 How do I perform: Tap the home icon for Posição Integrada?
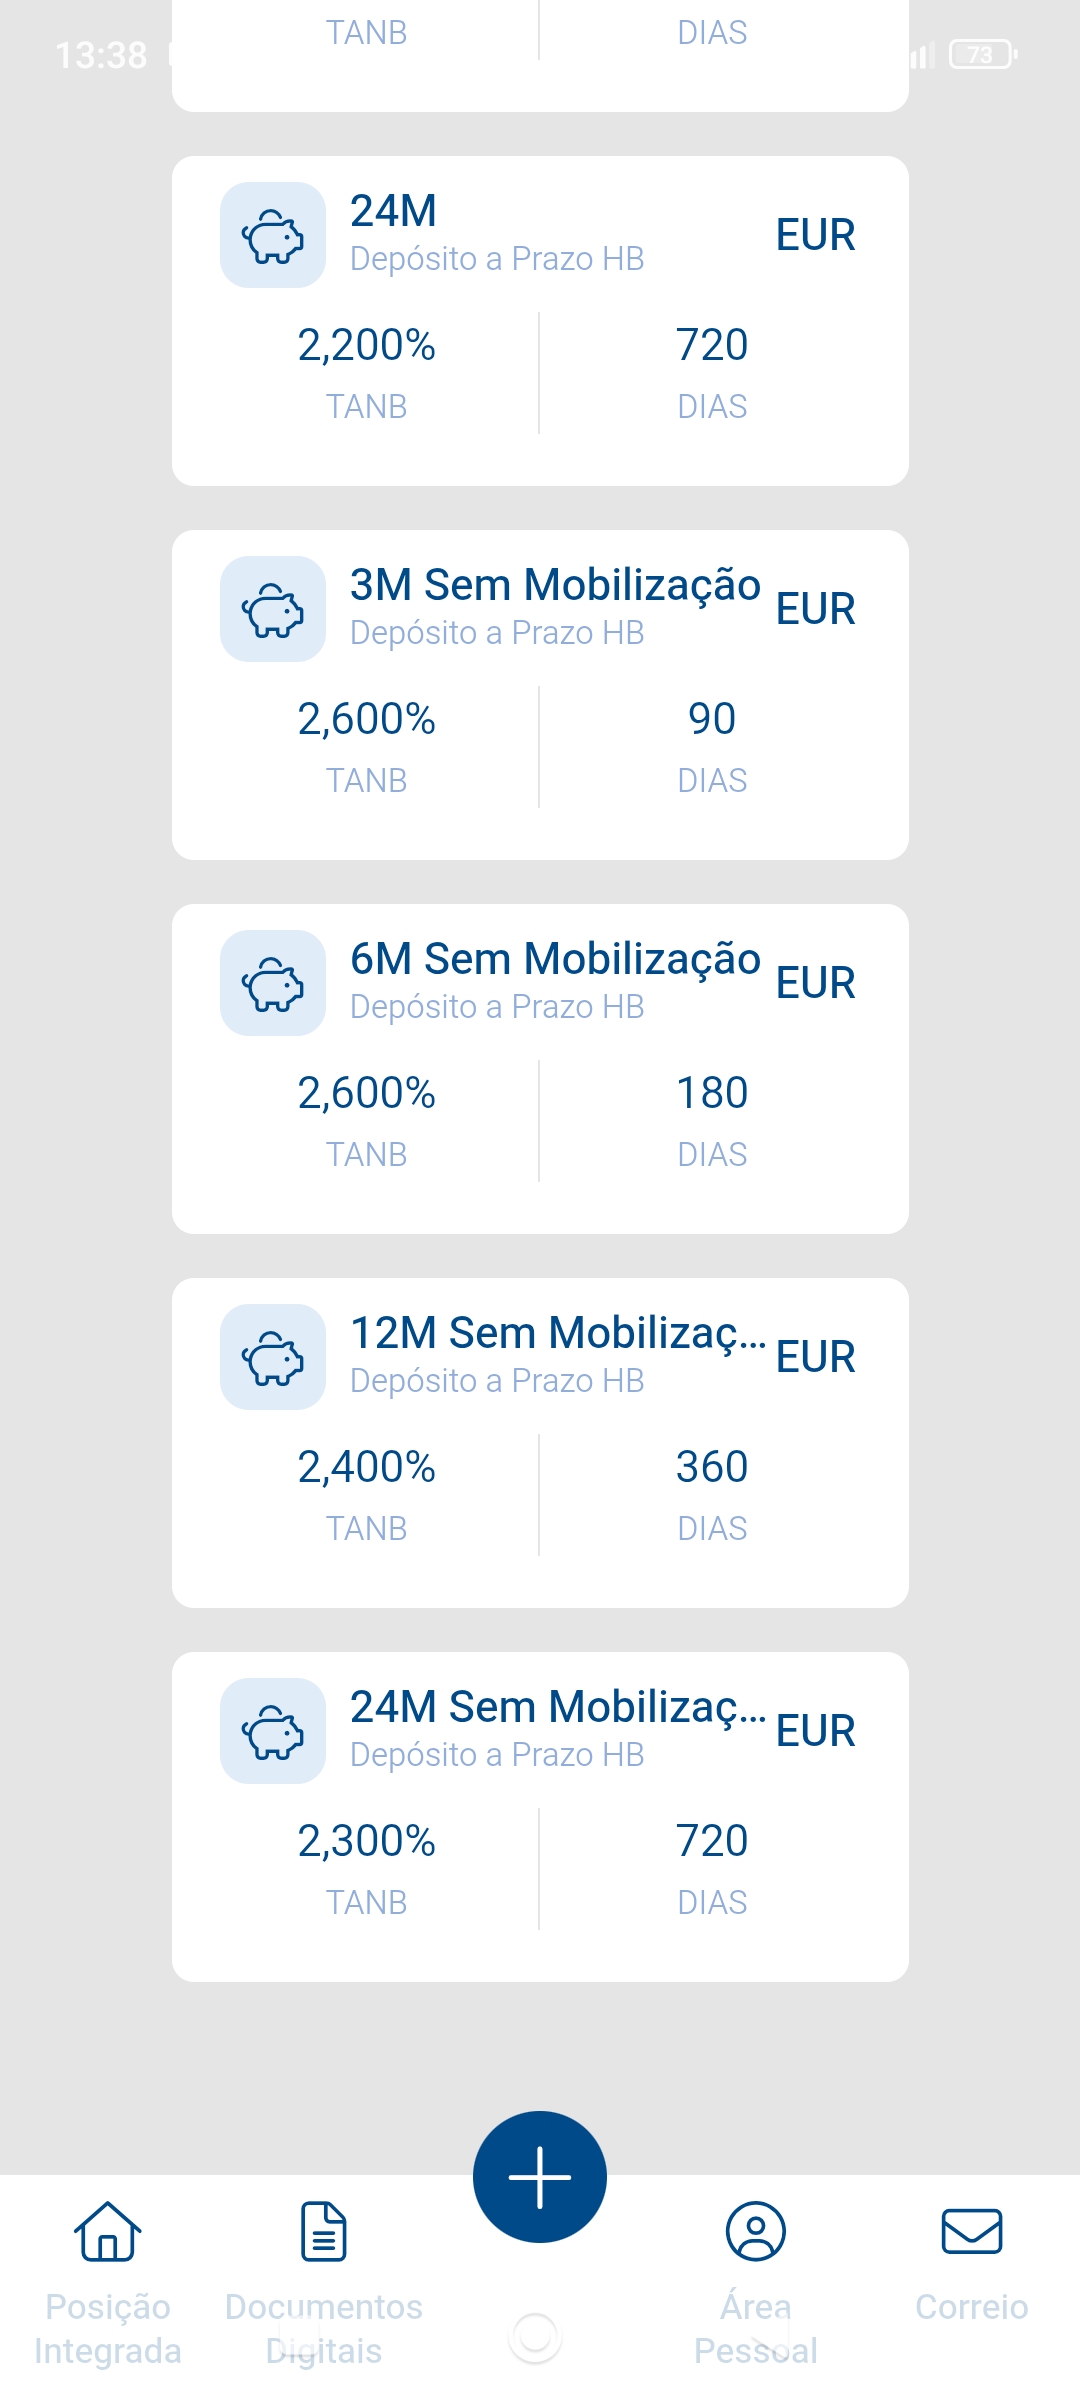[x=108, y=2231]
